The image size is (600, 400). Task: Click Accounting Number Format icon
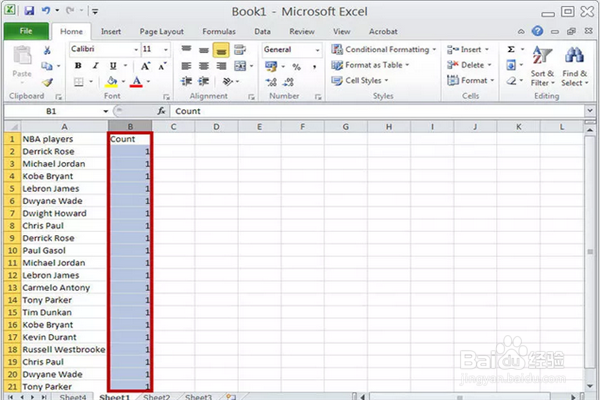coord(271,66)
